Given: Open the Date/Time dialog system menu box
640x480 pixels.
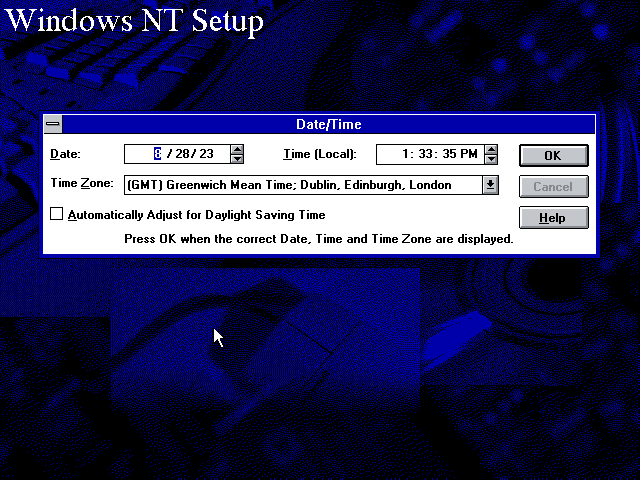Looking at the screenshot, I should click(x=53, y=124).
